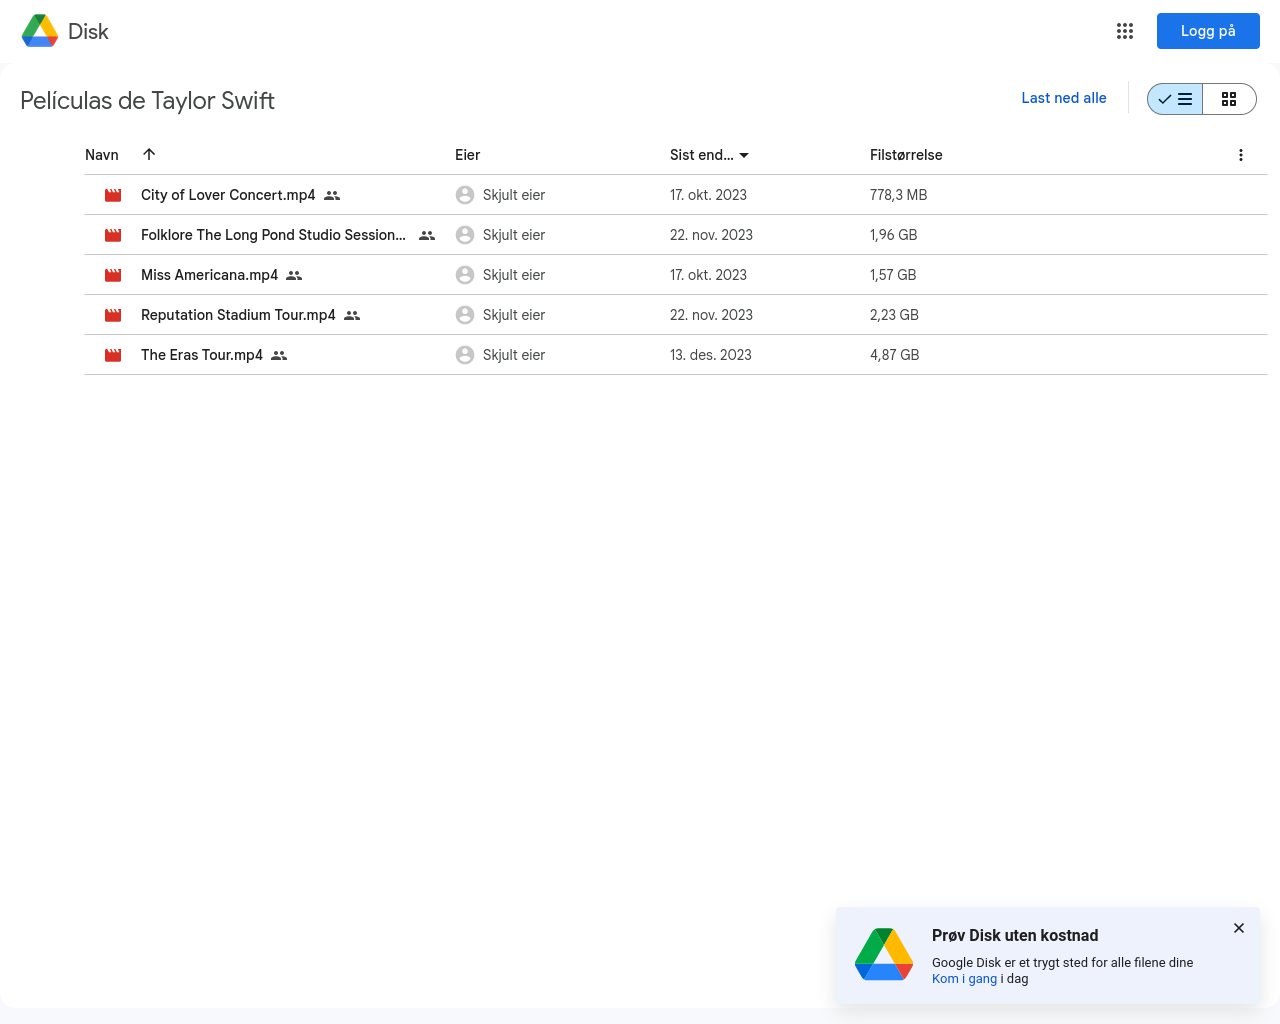Click the date 13. des. 2023
The width and height of the screenshot is (1280, 1024).
coord(711,355)
